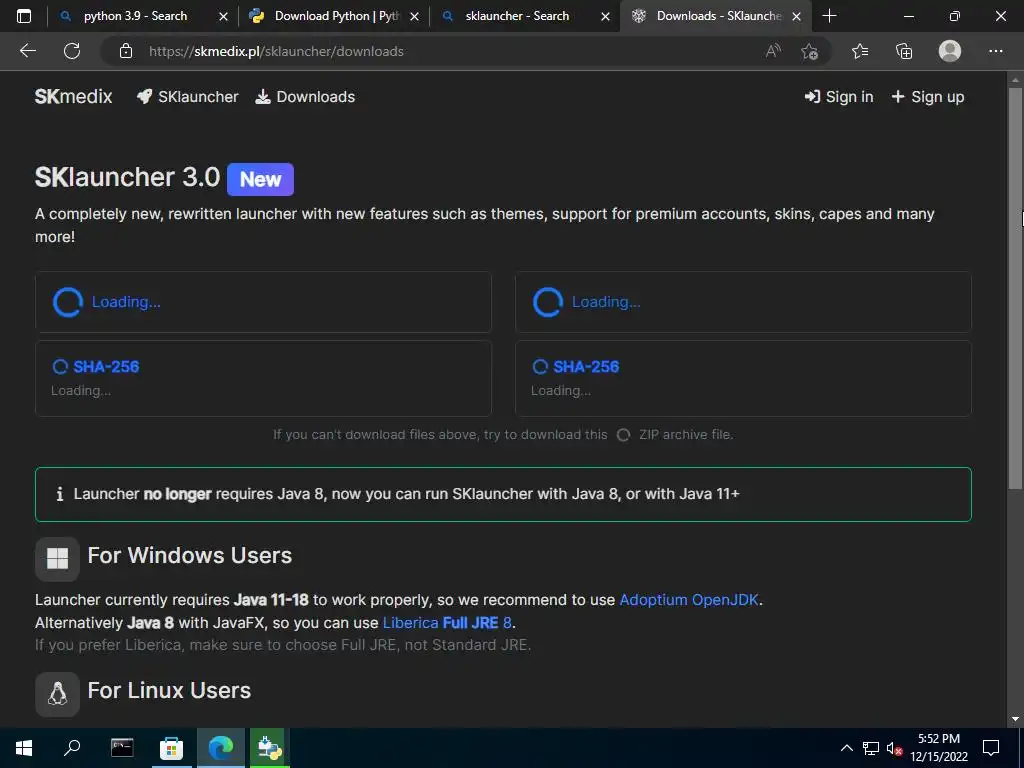
Task: Click the site lock info icon
Action: coord(126,51)
